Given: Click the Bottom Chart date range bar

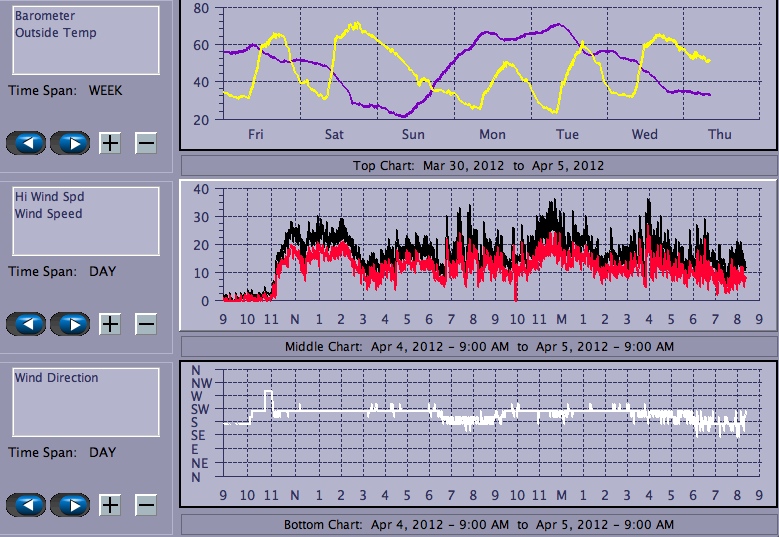Looking at the screenshot, I should click(478, 525).
